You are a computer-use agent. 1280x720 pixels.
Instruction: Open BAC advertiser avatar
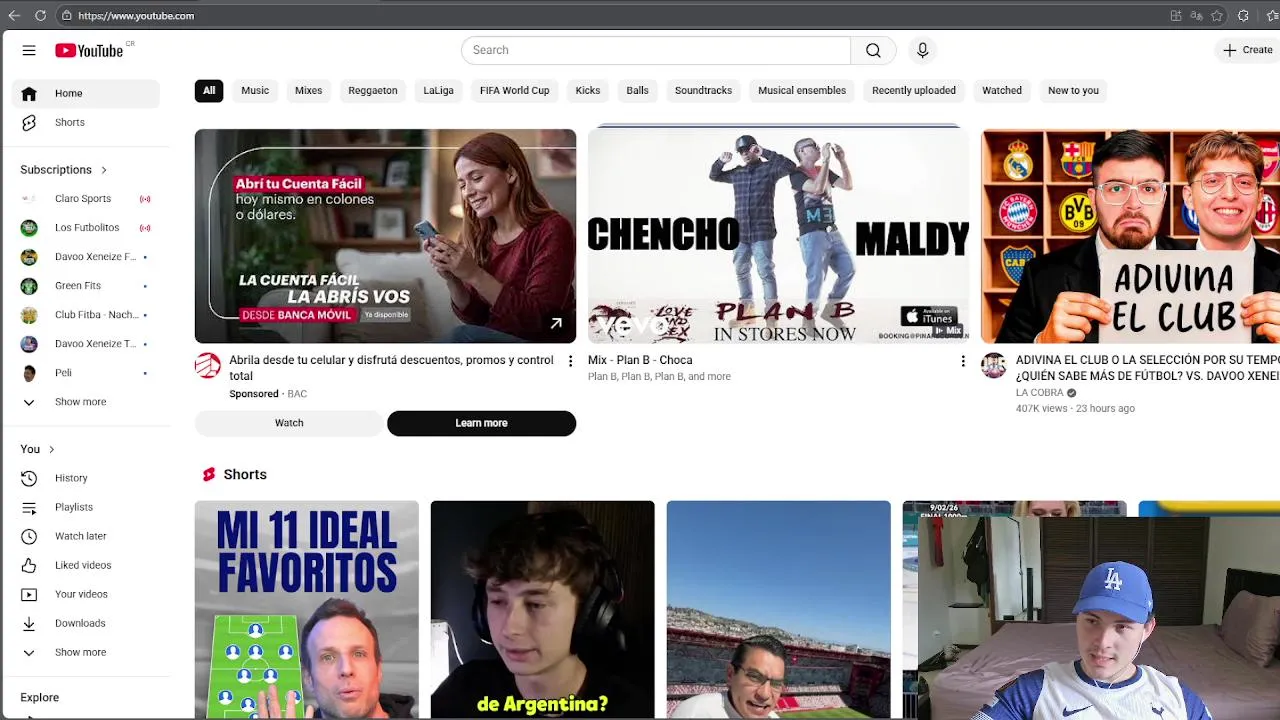click(208, 365)
